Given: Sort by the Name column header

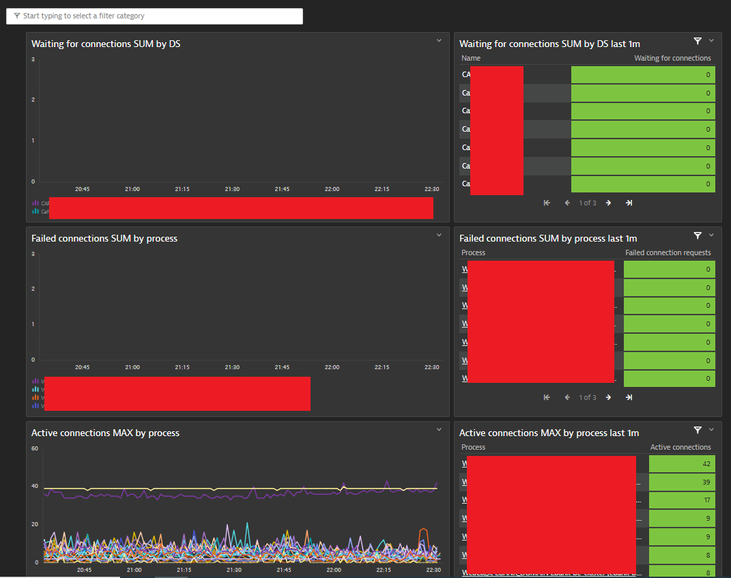Looking at the screenshot, I should point(471,58).
